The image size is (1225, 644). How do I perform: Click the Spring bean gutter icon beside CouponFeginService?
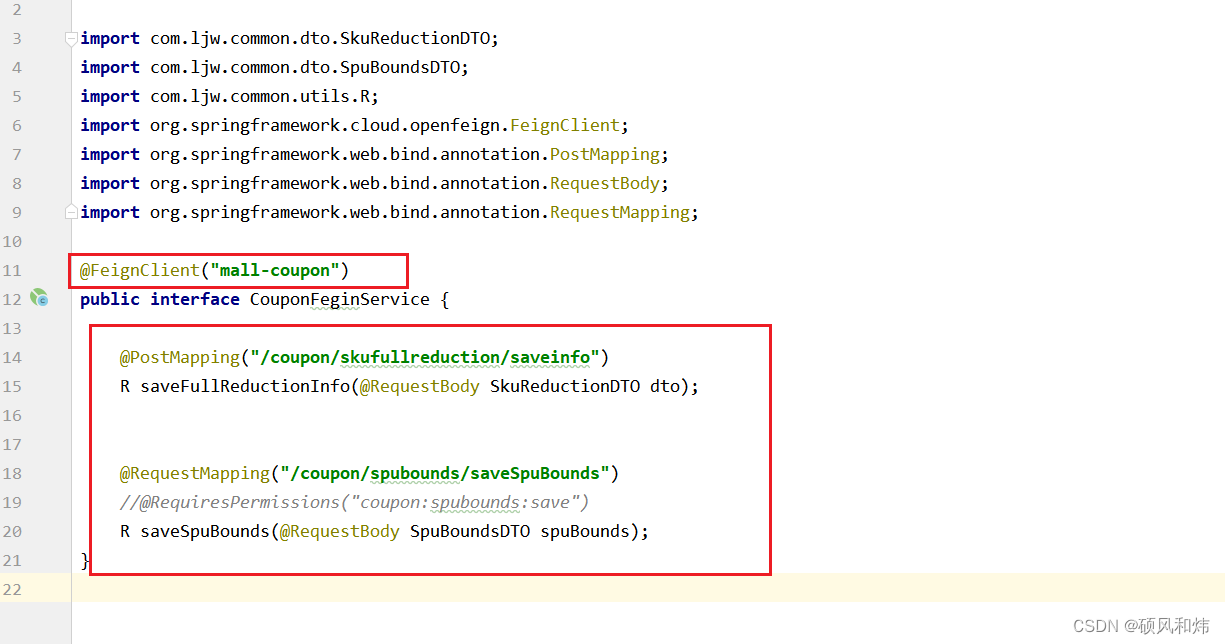coord(39,298)
